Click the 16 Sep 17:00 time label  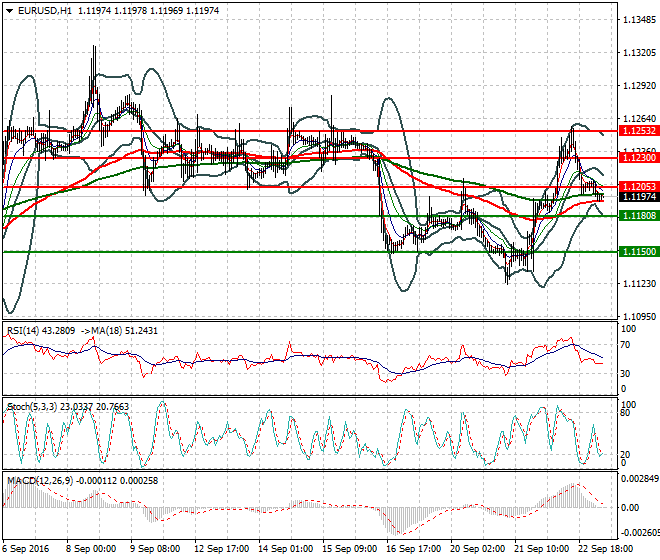pos(413,549)
